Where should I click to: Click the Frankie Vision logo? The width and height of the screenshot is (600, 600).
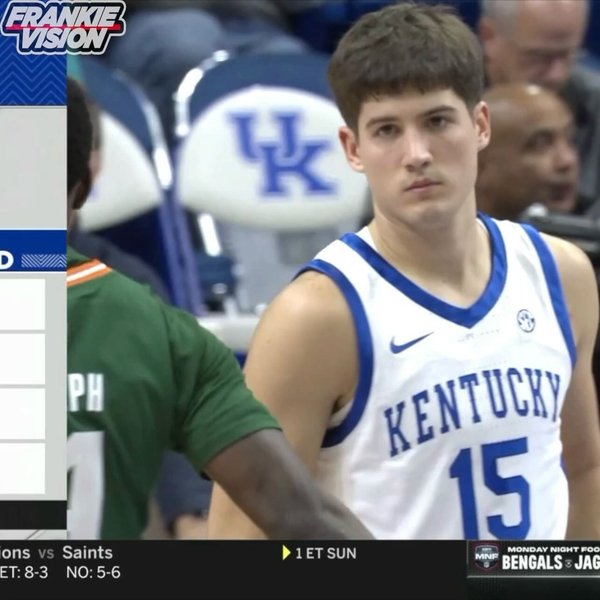64,27
